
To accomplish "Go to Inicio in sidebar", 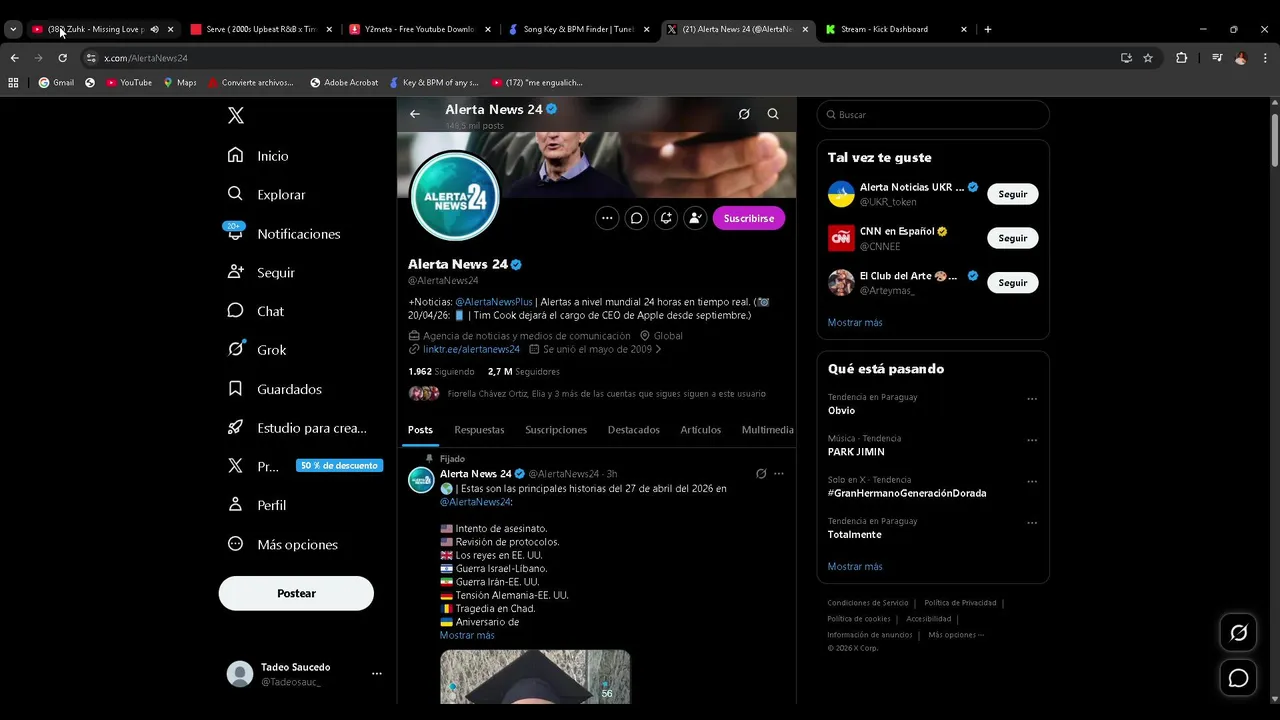I will coord(259,156).
